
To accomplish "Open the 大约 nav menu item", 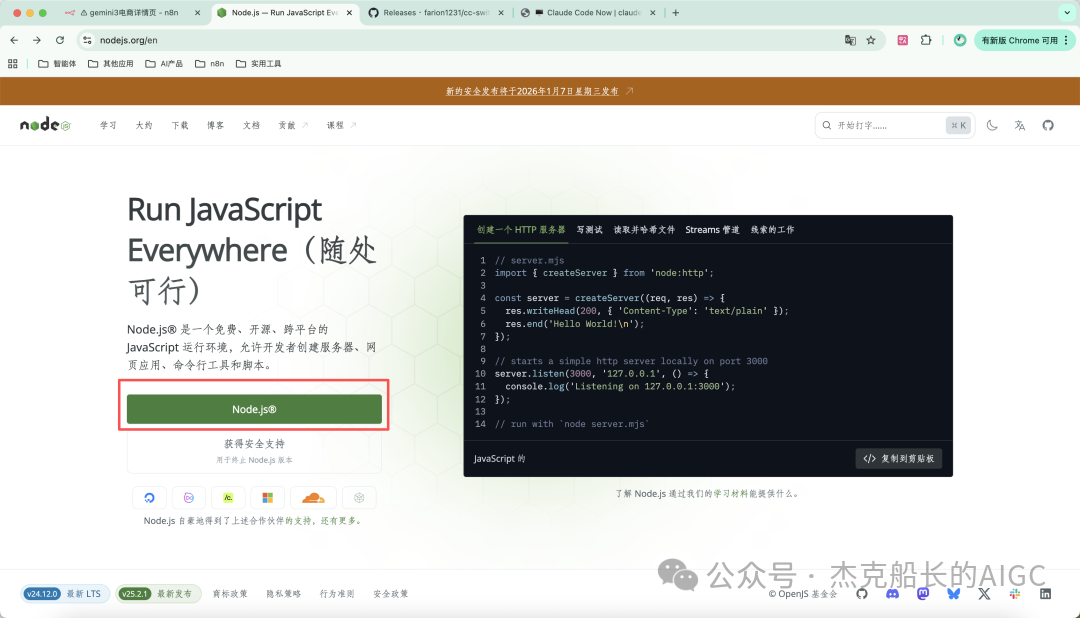I will coord(144,125).
